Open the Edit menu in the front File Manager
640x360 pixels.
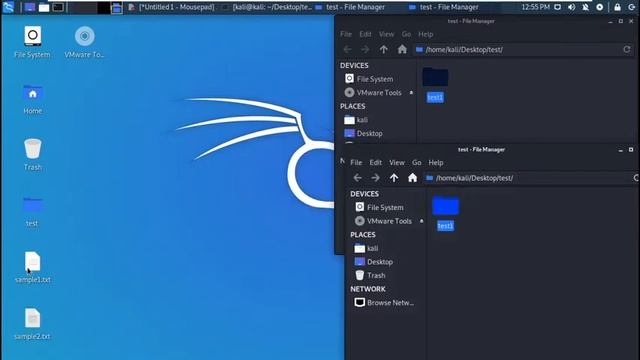[x=376, y=162]
